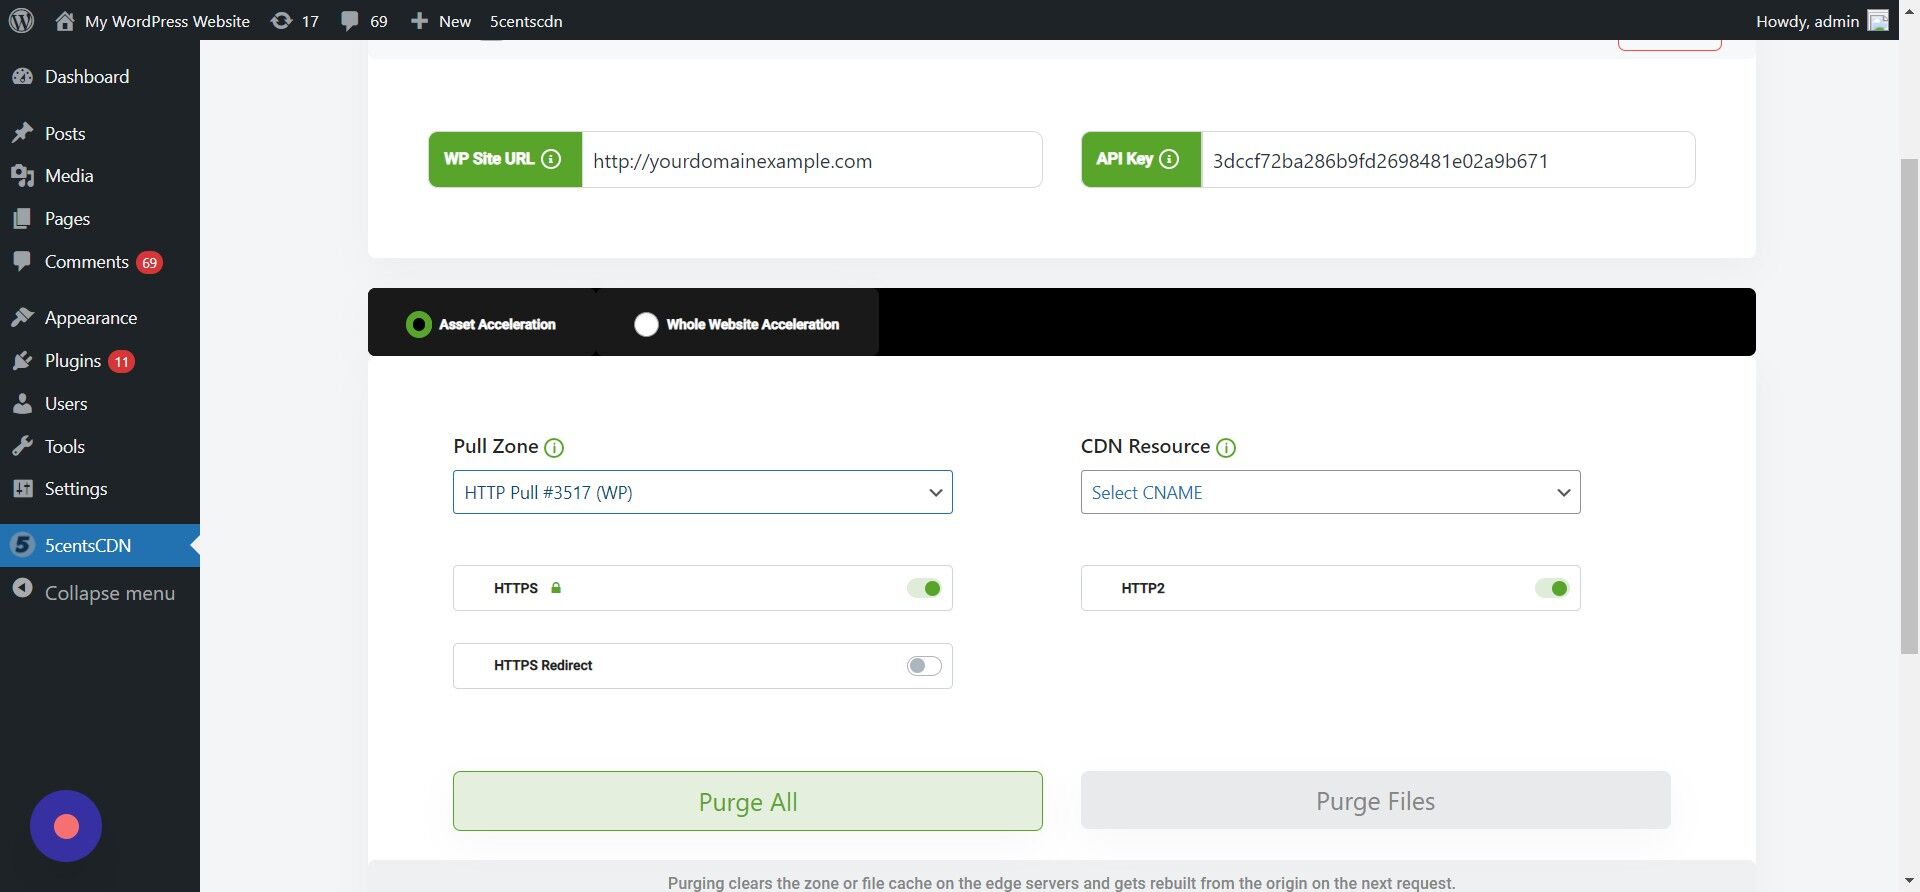The width and height of the screenshot is (1920, 892).
Task: Click the API Key info icon
Action: click(x=1168, y=159)
